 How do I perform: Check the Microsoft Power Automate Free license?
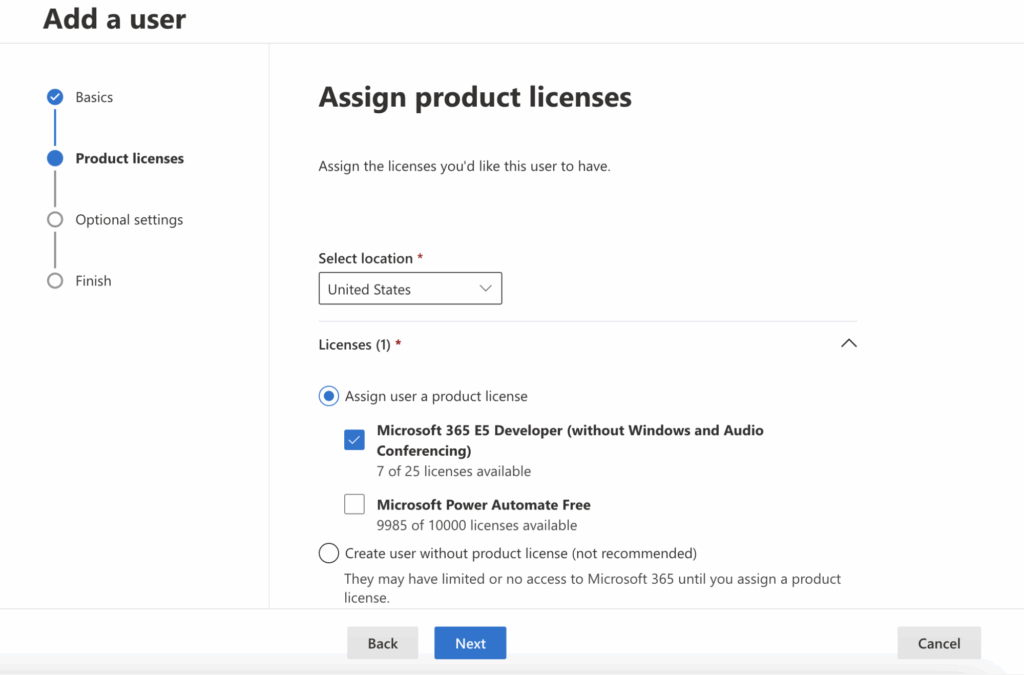coord(354,504)
